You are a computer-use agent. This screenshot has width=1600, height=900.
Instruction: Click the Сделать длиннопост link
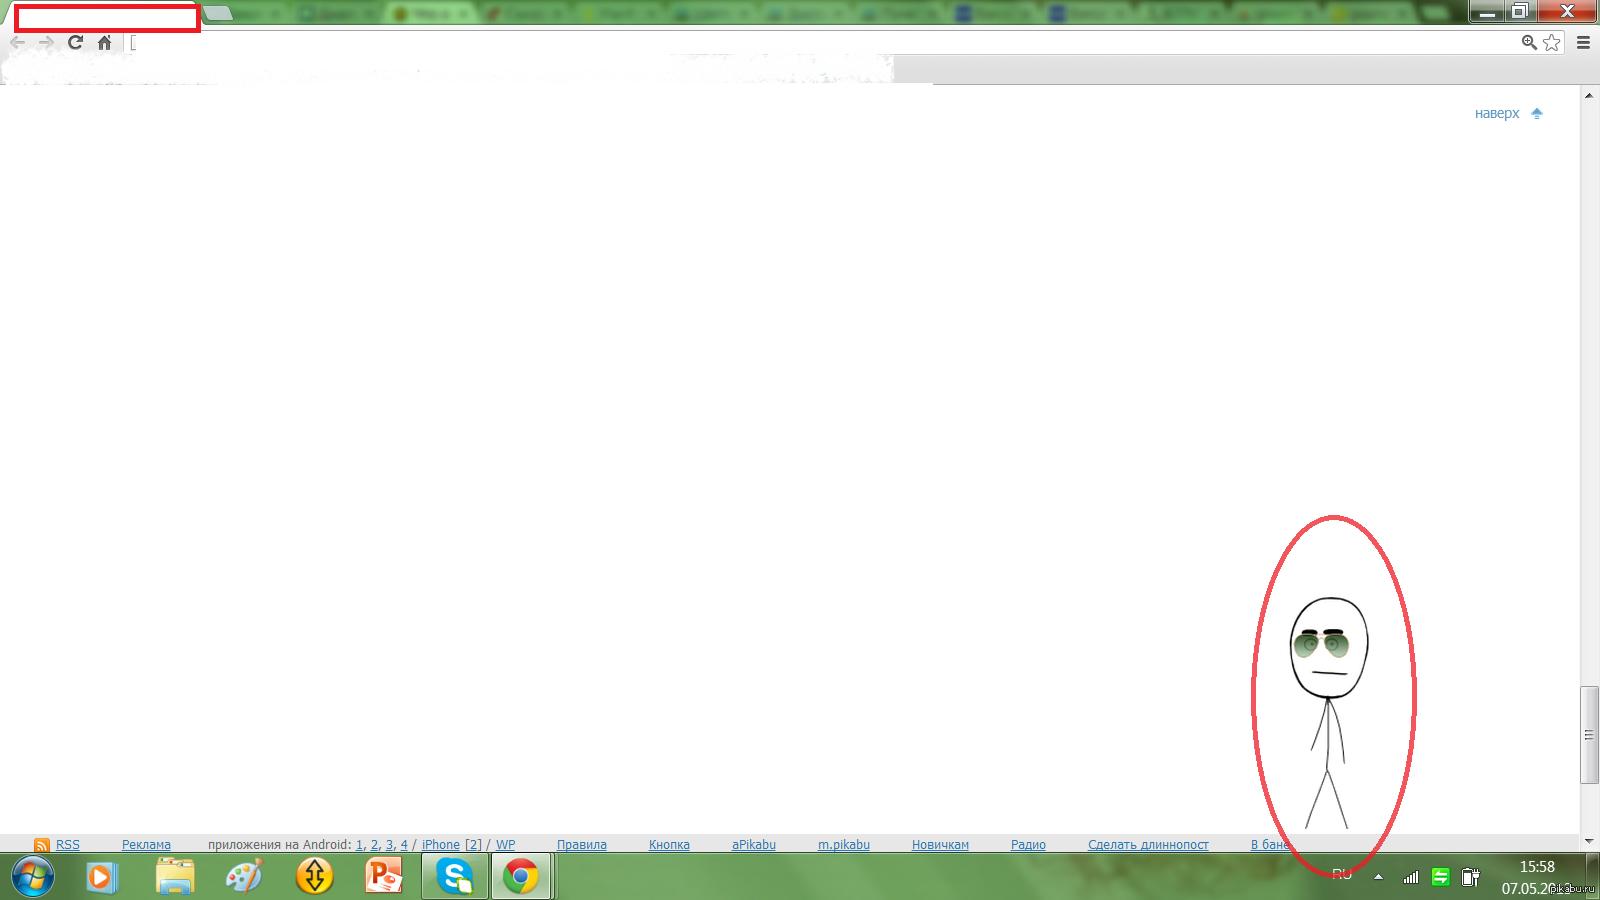pos(1148,845)
